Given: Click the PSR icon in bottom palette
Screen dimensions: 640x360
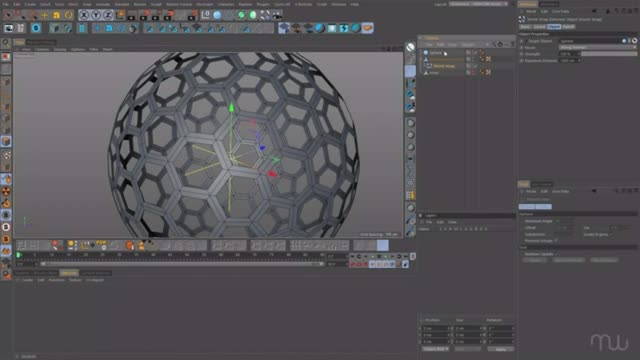Looking at the screenshot, I should pos(101,245).
